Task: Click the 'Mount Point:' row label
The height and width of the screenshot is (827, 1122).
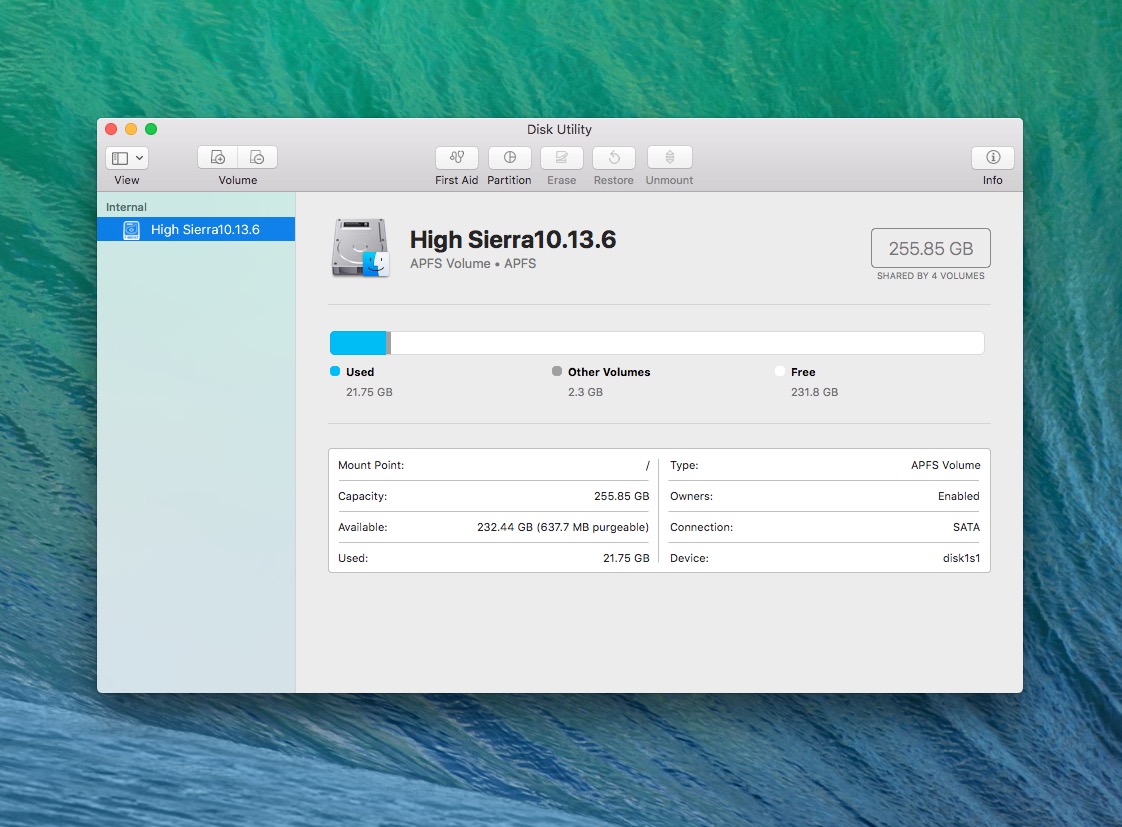Action: [371, 465]
